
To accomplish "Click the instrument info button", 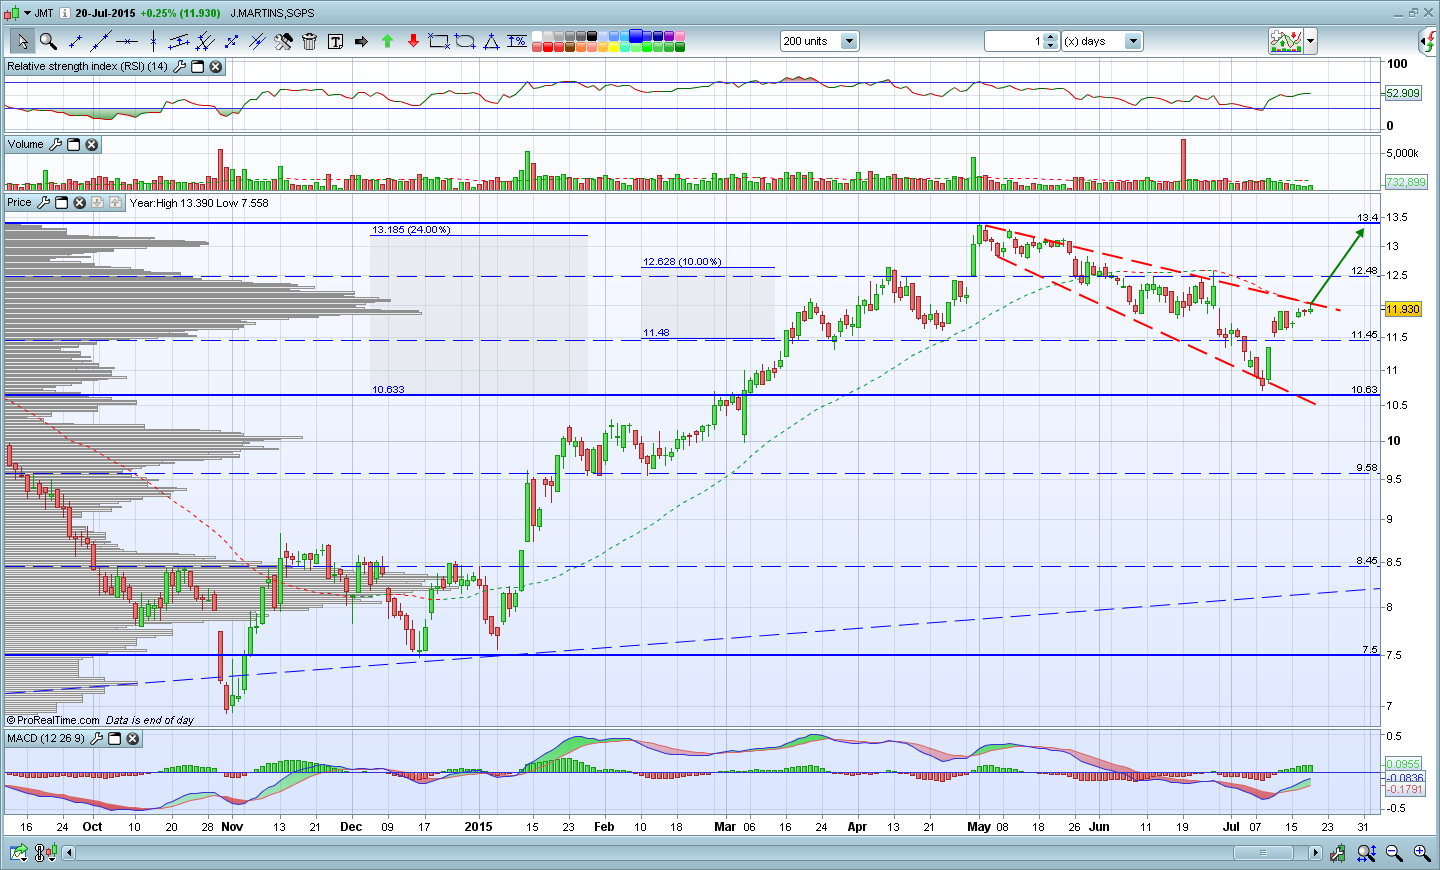I will coord(65,13).
